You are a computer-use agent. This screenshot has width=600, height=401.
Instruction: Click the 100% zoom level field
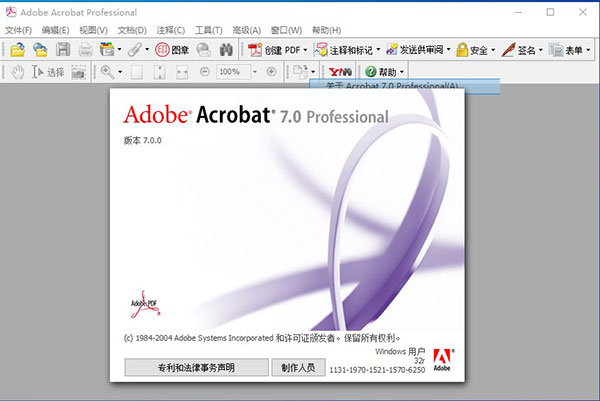click(x=233, y=72)
